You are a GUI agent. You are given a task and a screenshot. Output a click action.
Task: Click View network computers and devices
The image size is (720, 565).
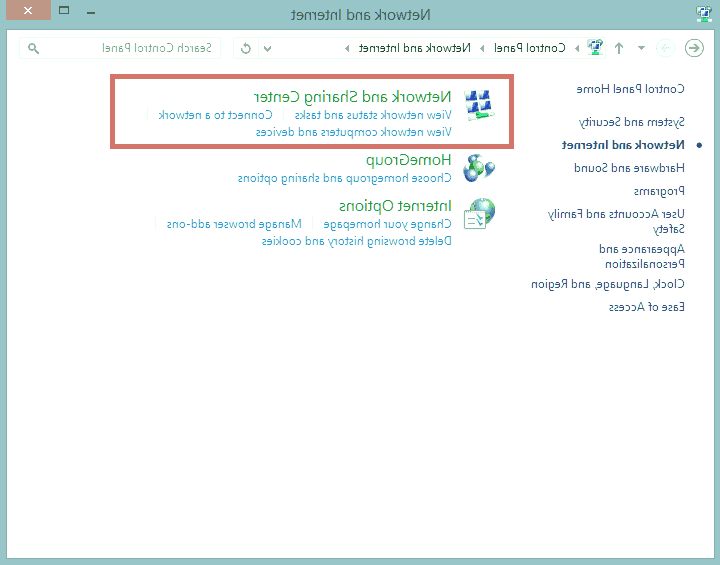[354, 132]
